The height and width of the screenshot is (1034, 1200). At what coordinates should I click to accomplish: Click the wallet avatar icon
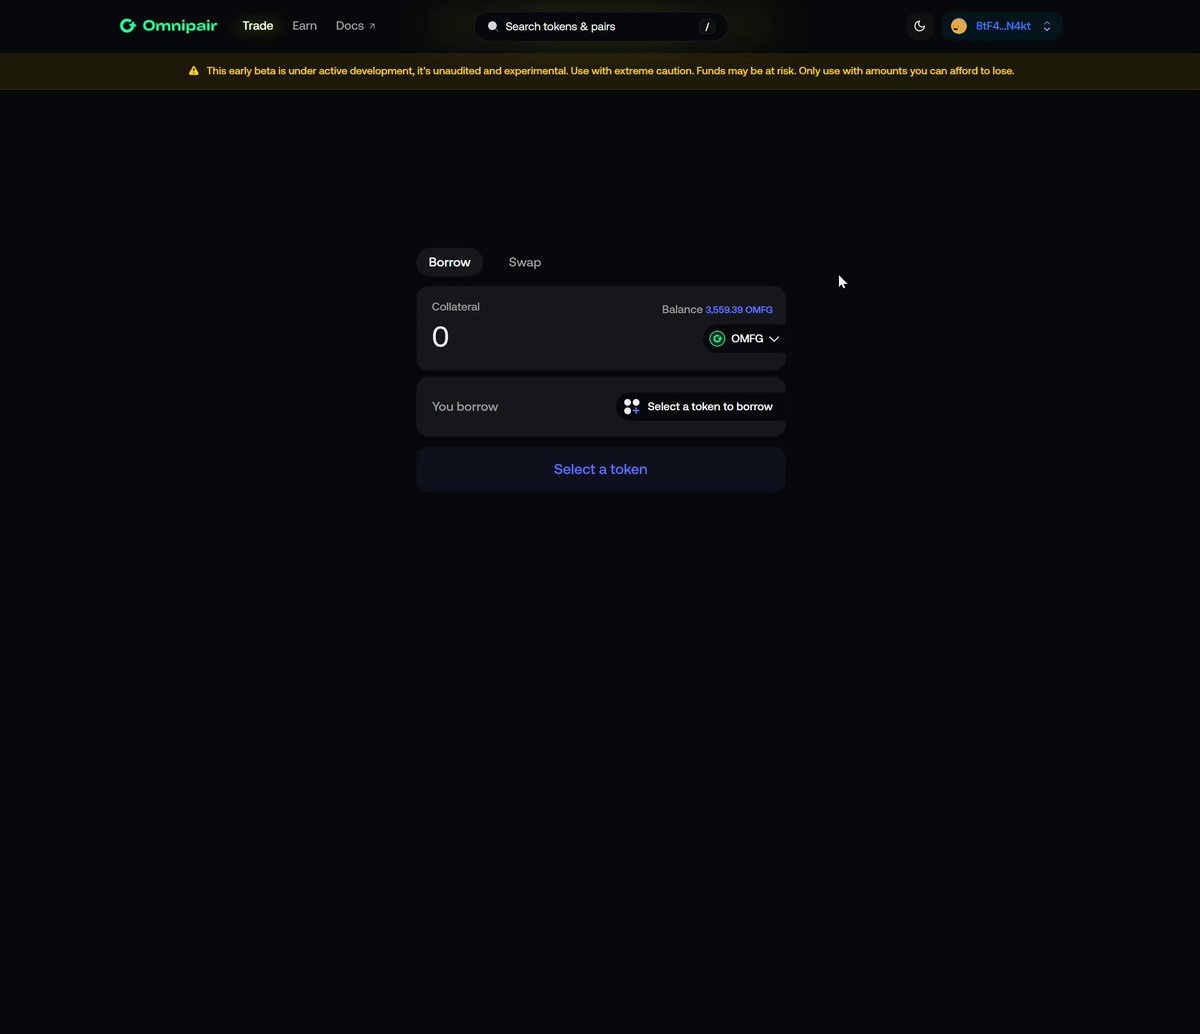pyautogui.click(x=959, y=26)
